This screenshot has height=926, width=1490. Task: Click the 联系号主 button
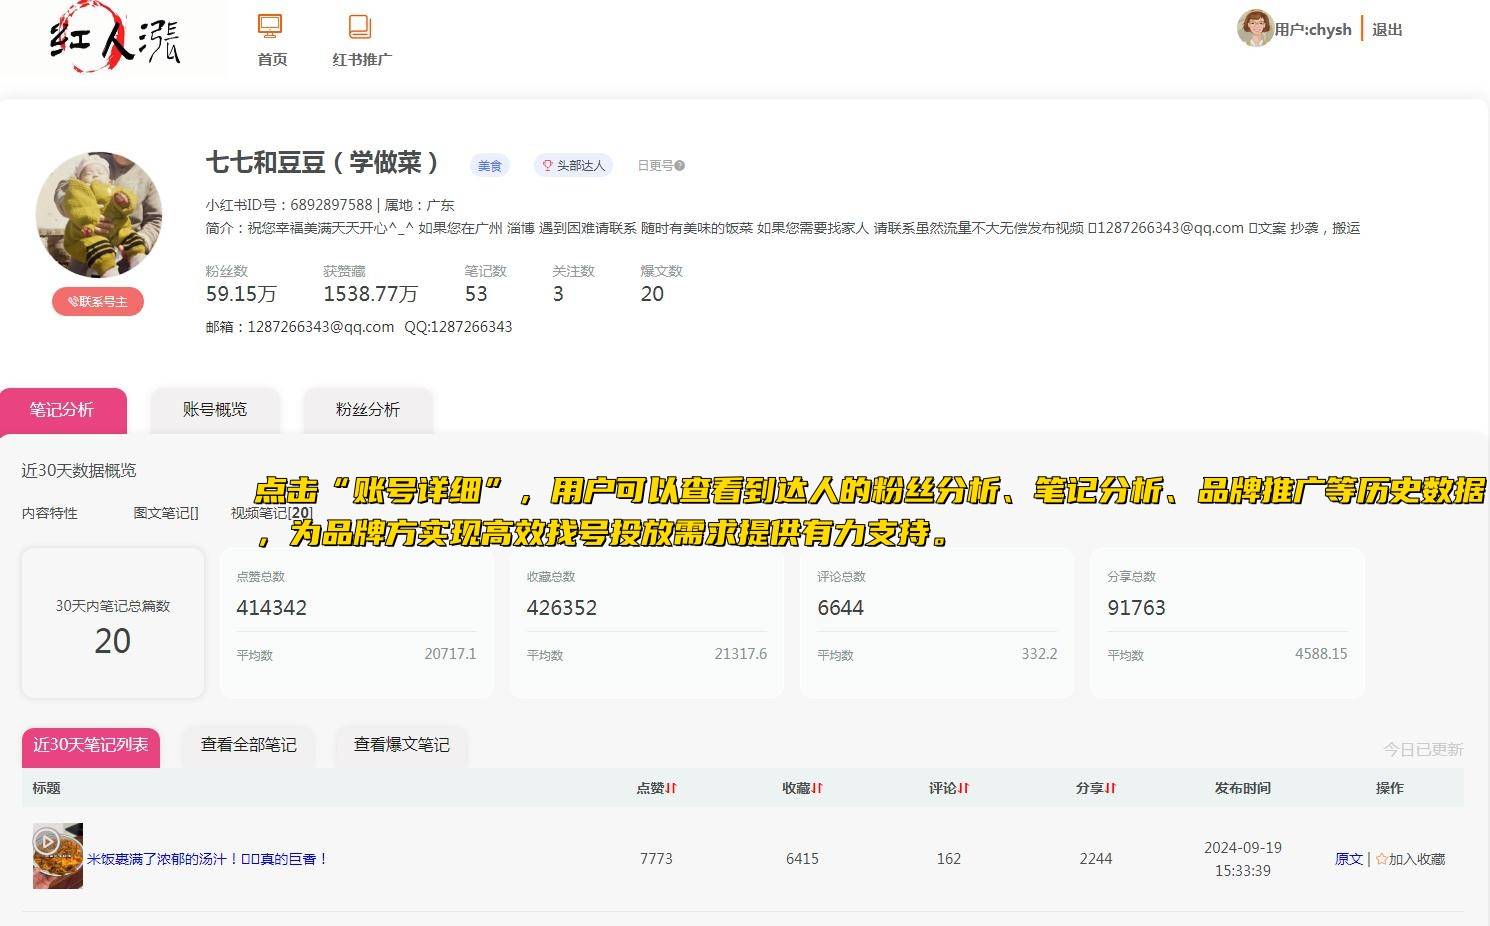coord(98,302)
